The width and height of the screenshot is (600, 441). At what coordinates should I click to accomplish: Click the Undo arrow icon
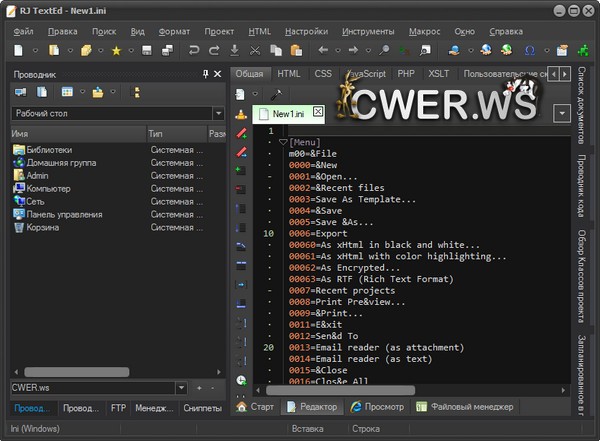(x=193, y=50)
